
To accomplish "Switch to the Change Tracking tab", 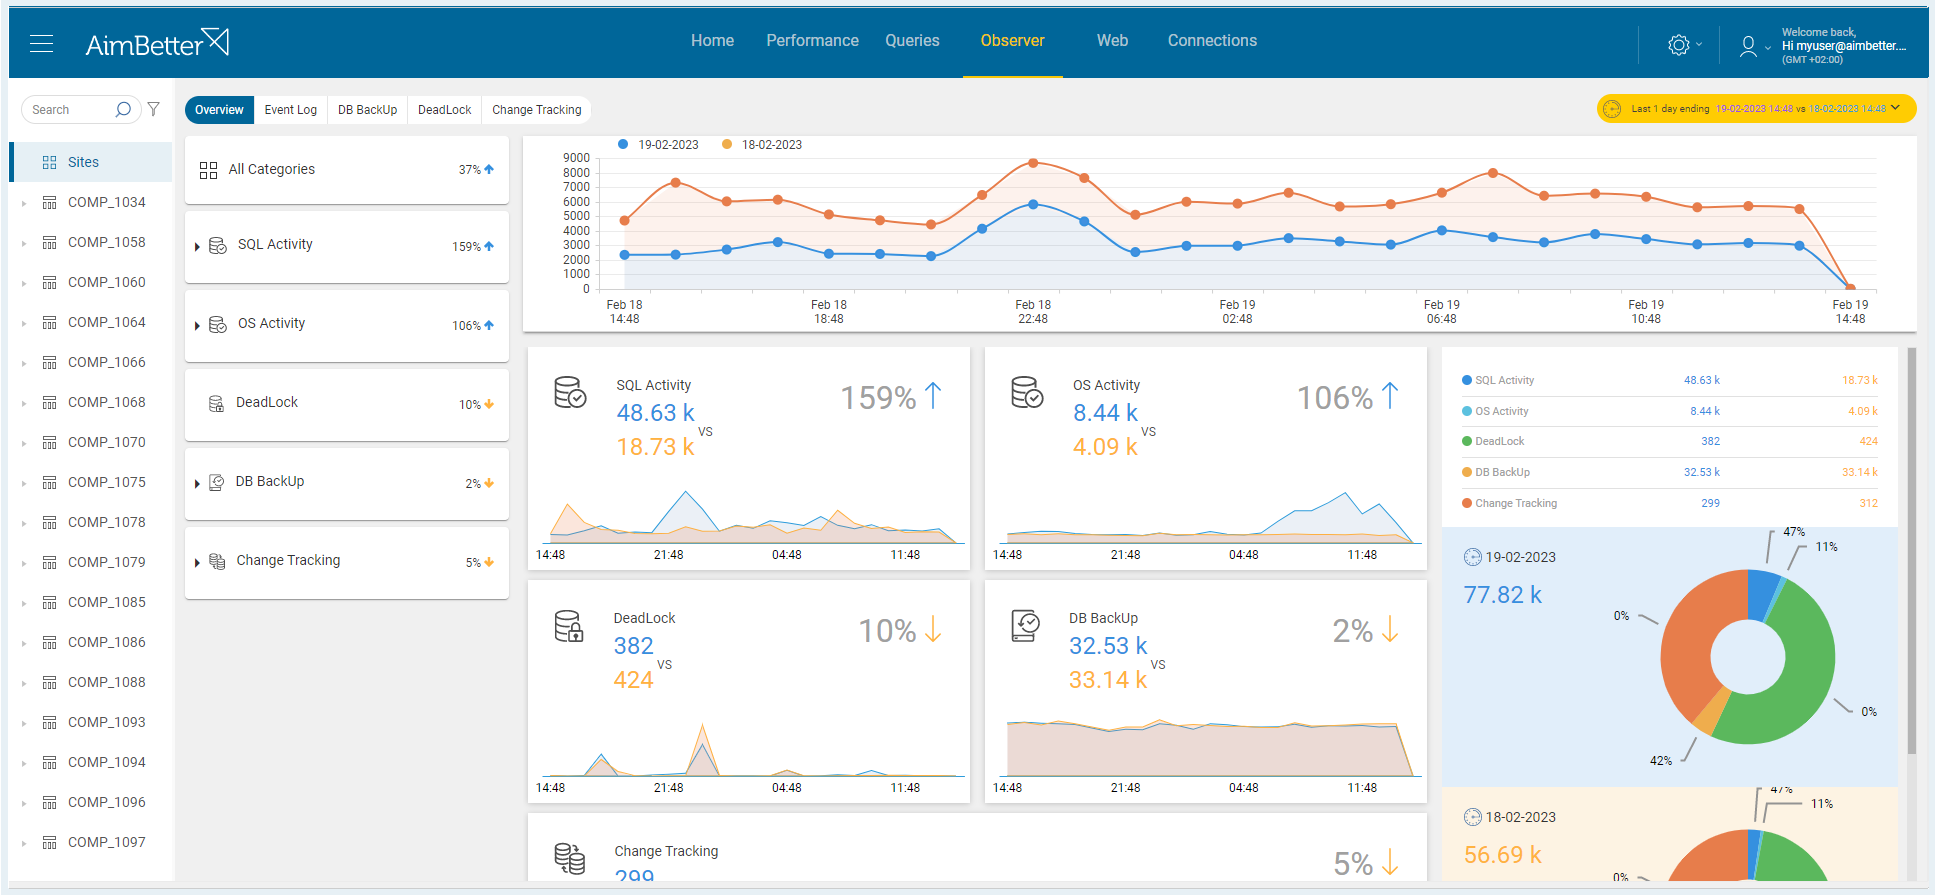I will tap(537, 110).
